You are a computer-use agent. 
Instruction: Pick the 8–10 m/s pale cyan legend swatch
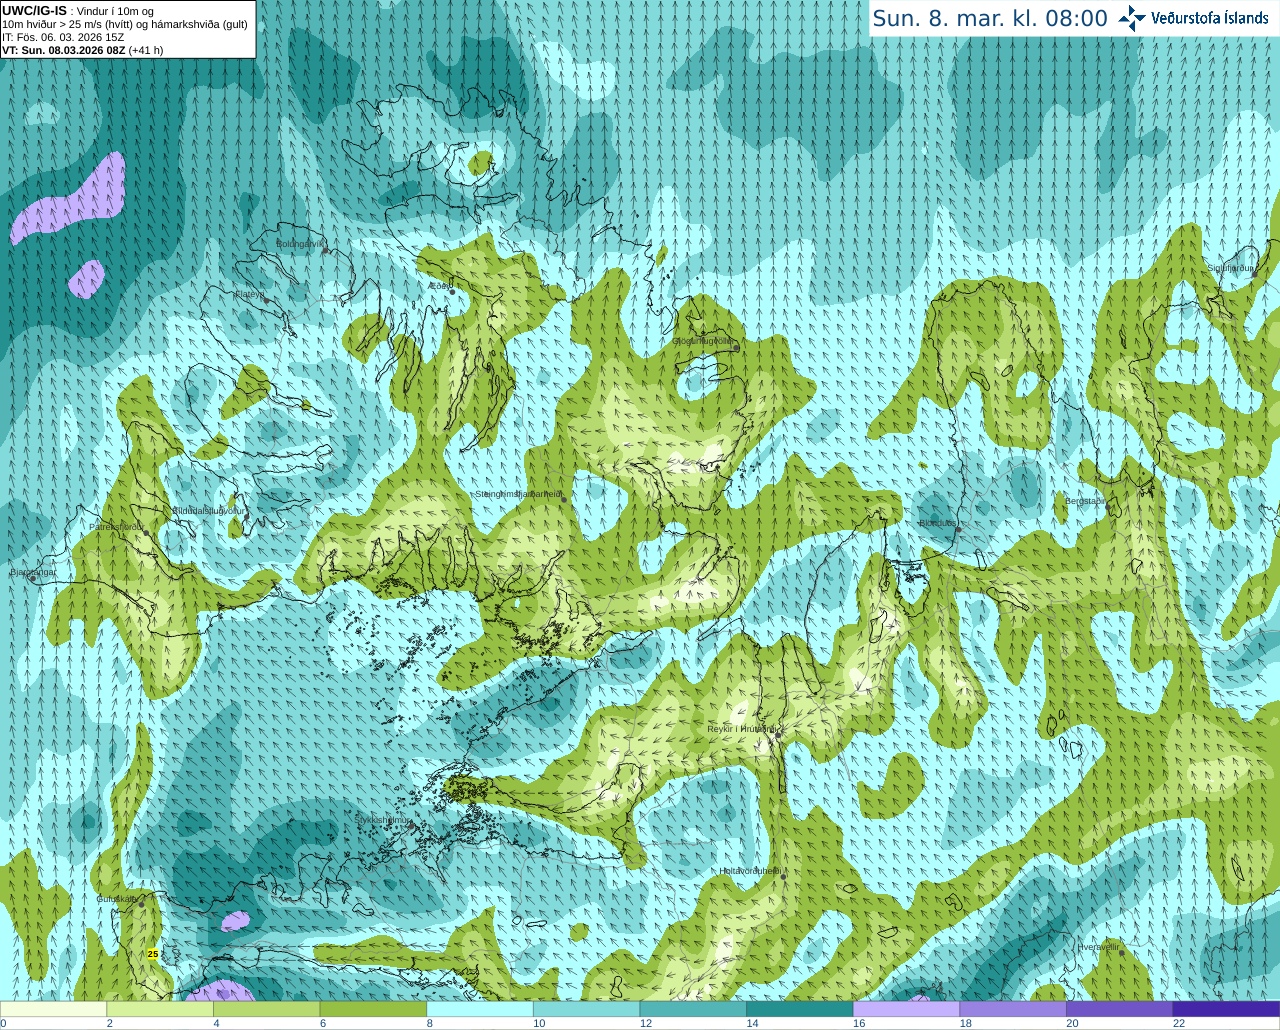pos(480,1009)
